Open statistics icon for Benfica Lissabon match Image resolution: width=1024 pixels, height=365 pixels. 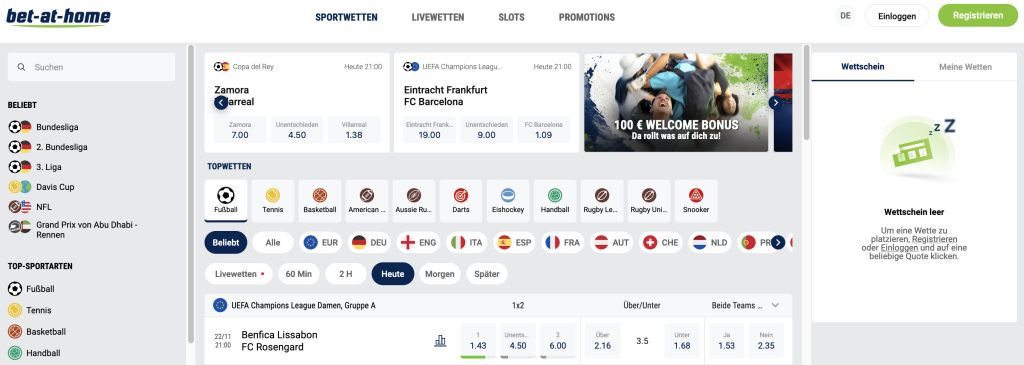click(440, 341)
